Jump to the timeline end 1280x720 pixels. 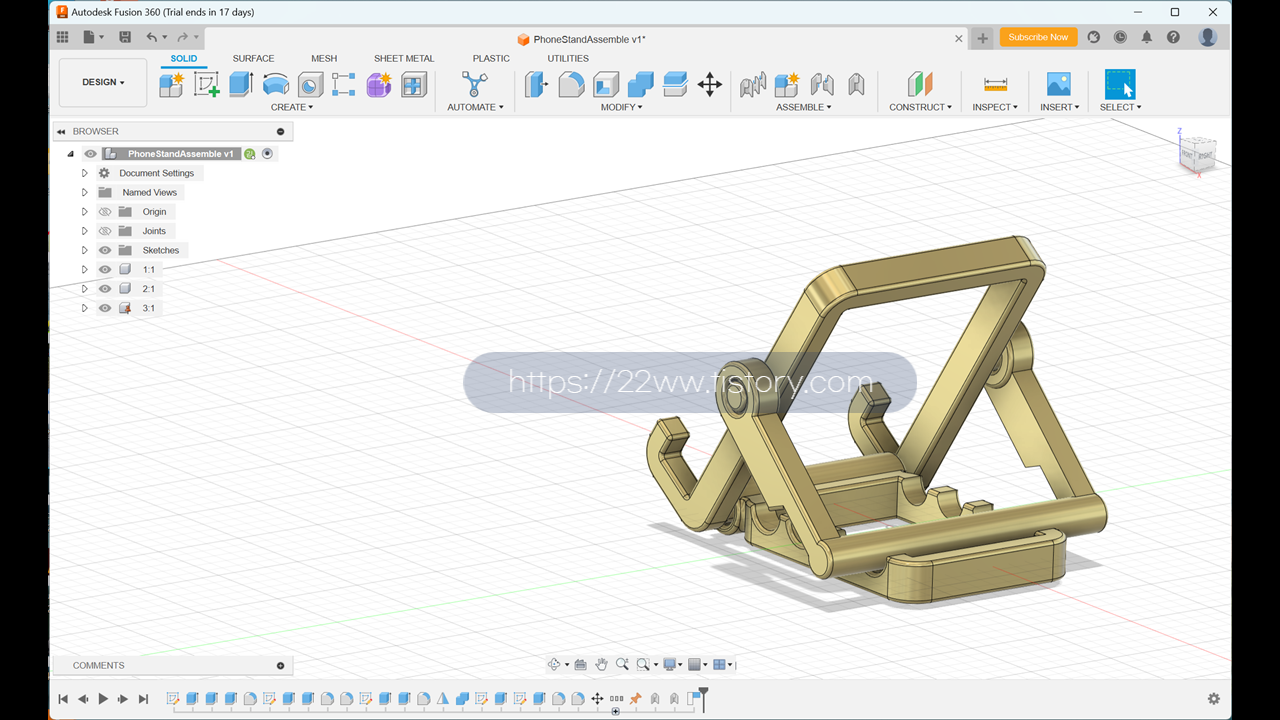143,699
